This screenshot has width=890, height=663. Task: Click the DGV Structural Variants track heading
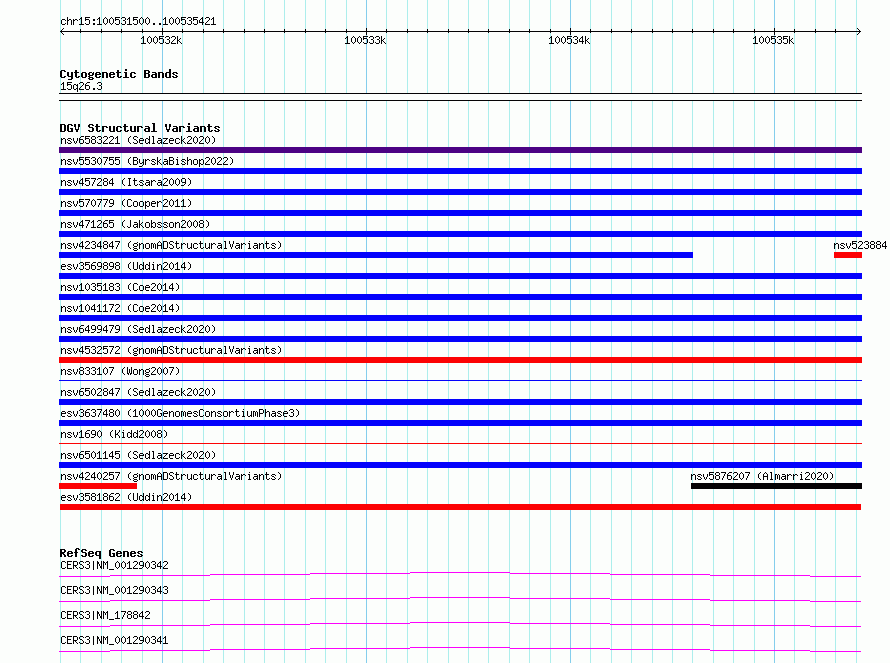139,128
